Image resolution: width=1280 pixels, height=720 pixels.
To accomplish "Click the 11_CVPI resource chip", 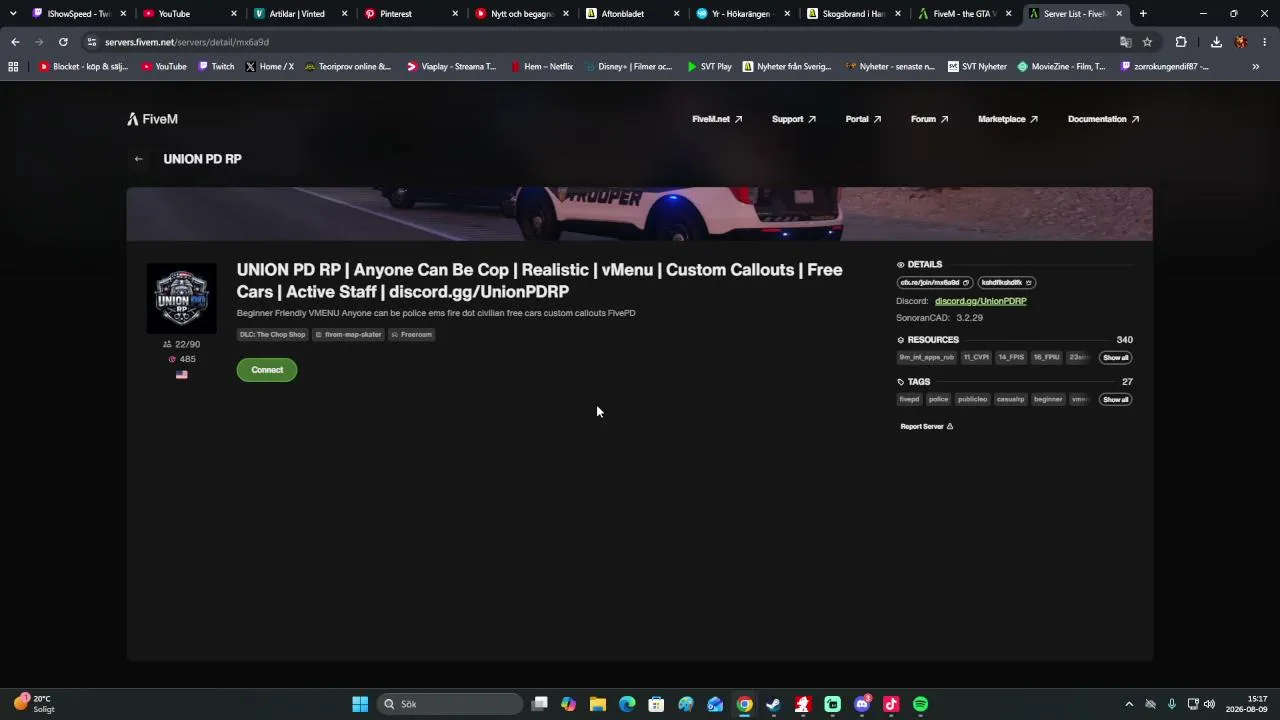I will point(976,358).
